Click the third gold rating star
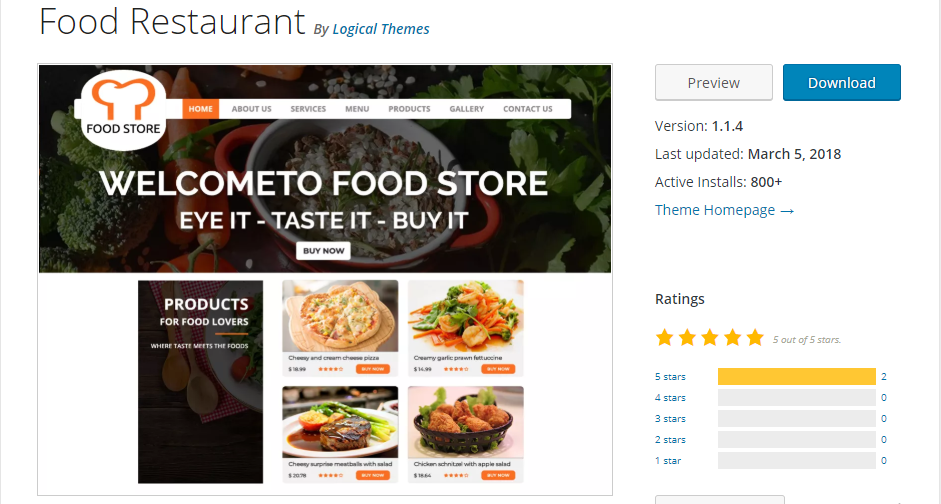This screenshot has height=504, width=941. click(x=709, y=338)
